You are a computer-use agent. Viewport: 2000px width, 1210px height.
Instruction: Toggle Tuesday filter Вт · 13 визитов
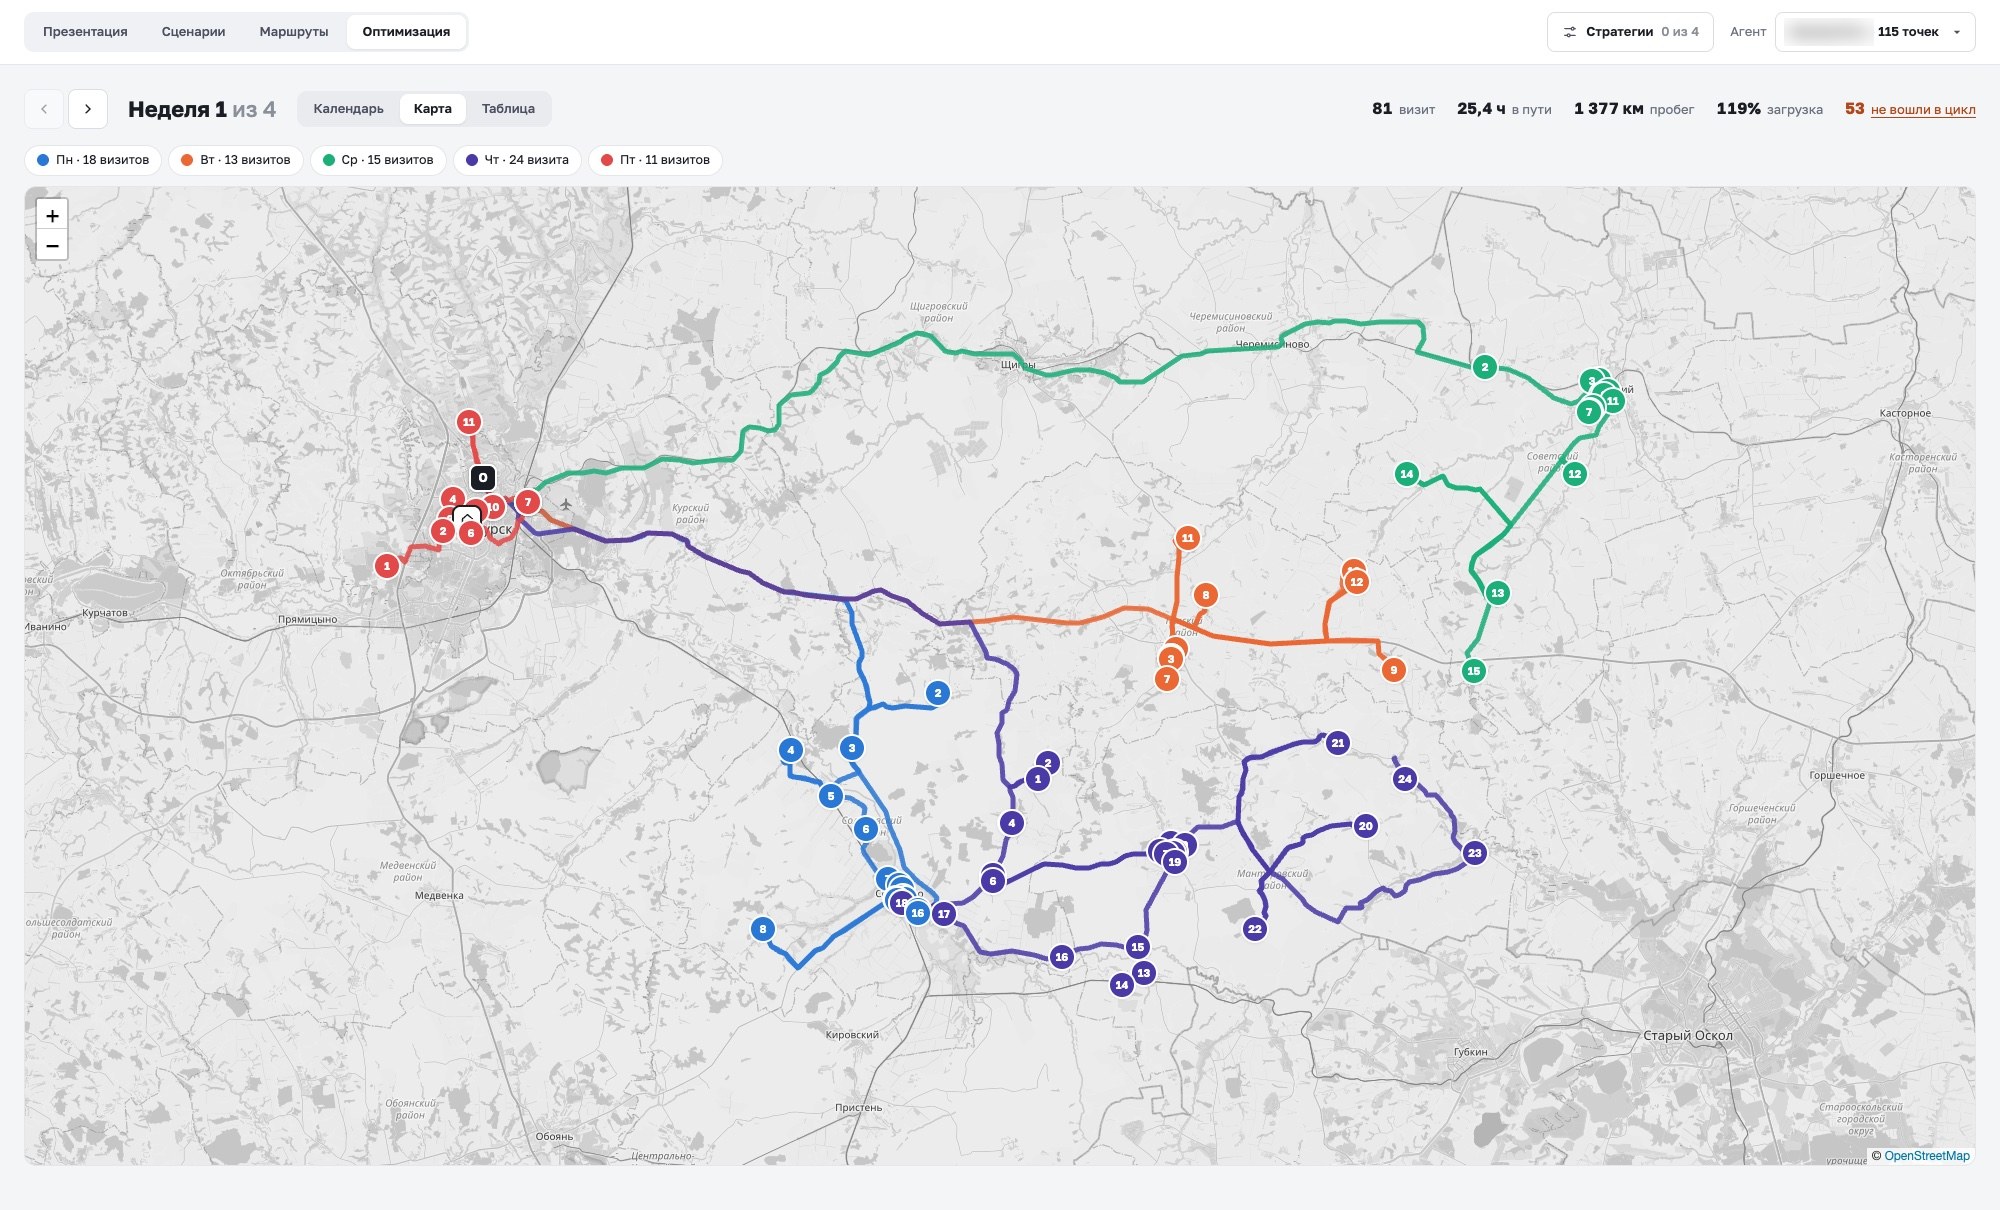[x=236, y=160]
